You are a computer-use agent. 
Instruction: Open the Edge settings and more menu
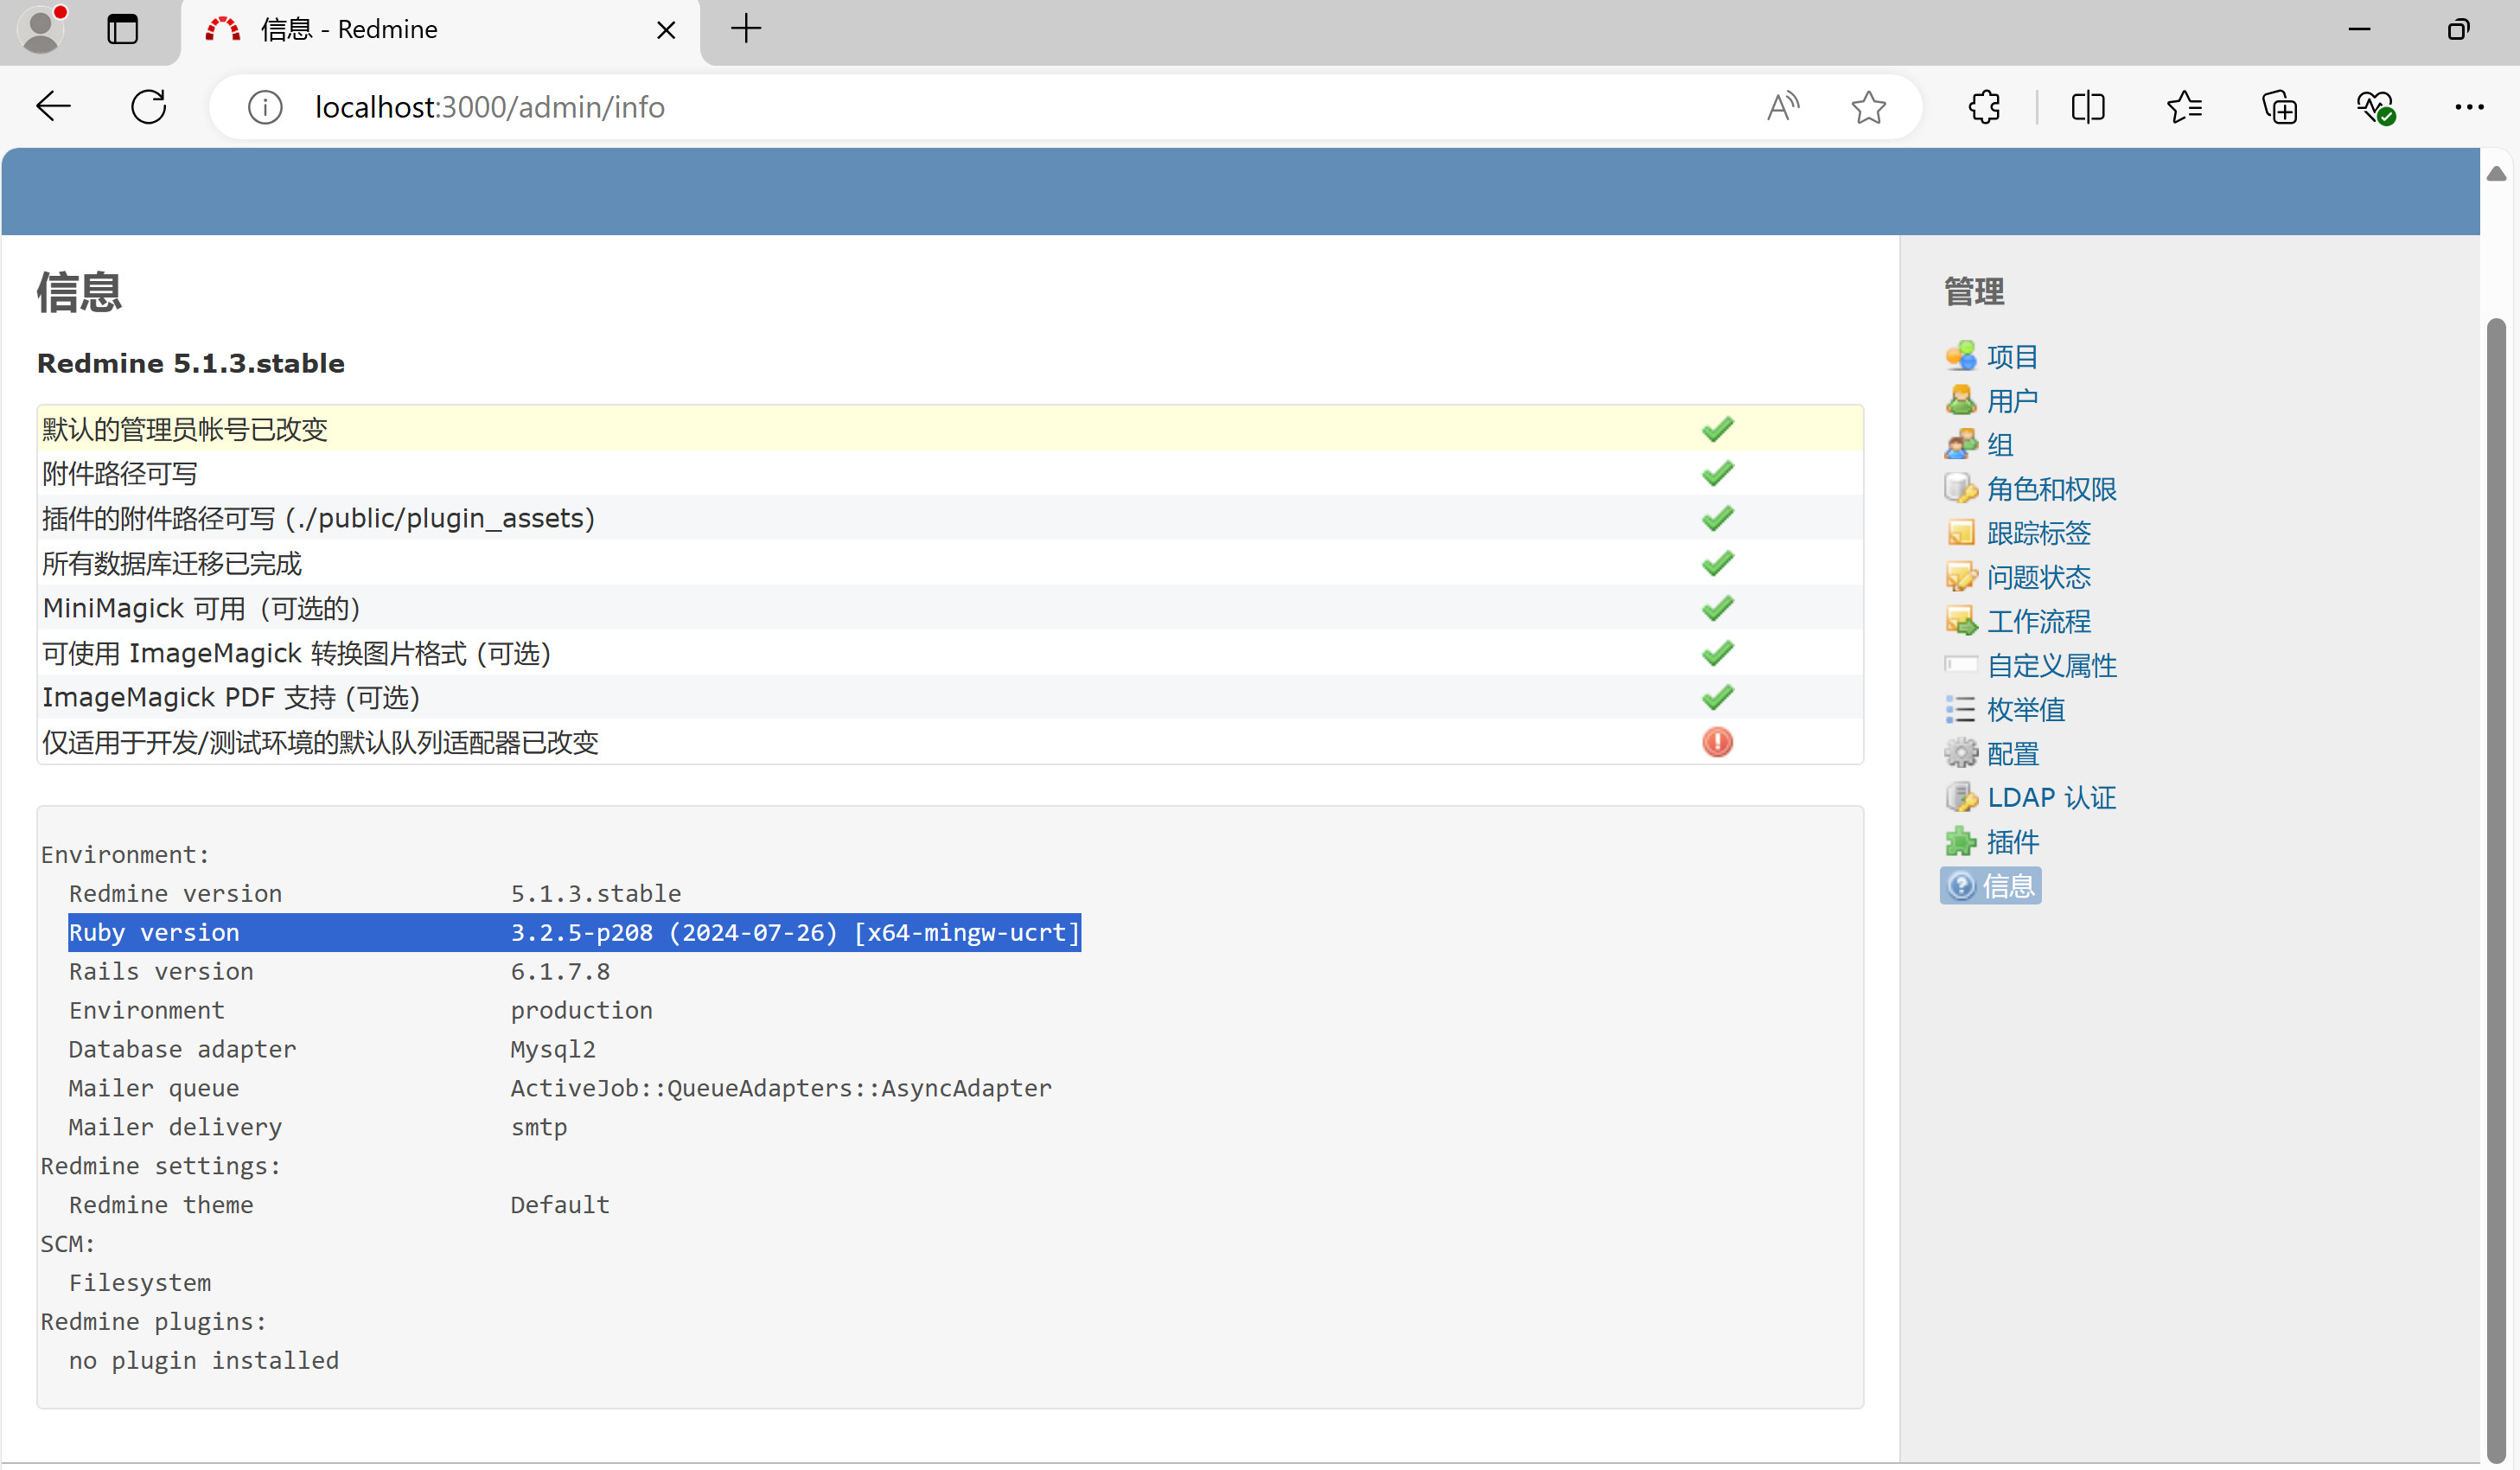2470,107
